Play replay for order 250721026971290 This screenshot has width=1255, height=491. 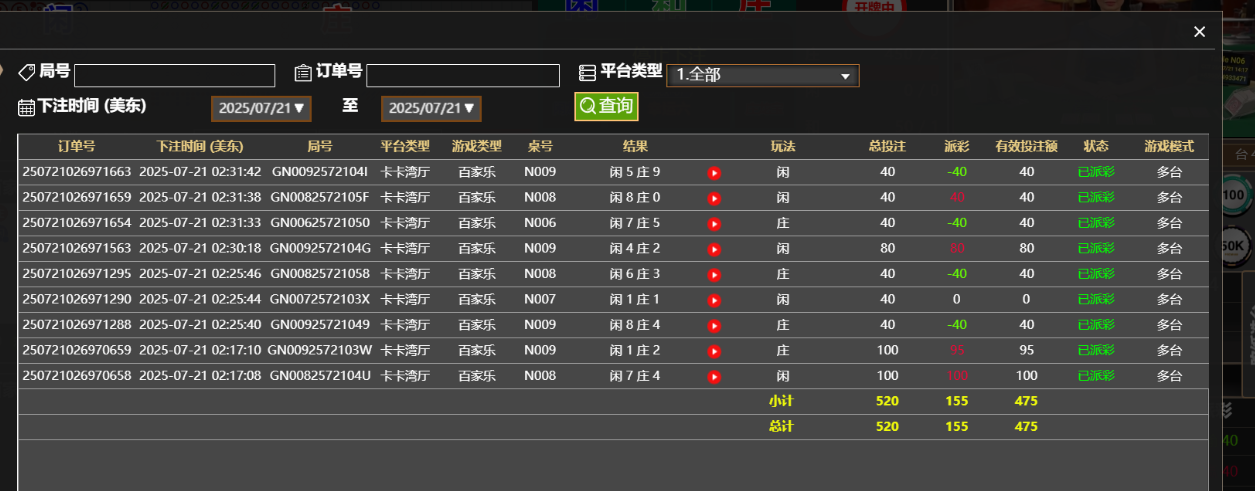[714, 300]
